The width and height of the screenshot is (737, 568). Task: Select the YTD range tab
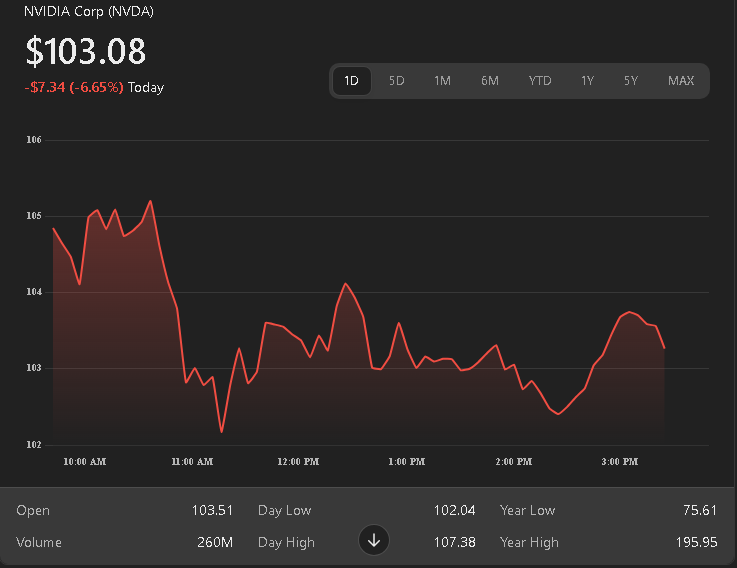pyautogui.click(x=540, y=81)
